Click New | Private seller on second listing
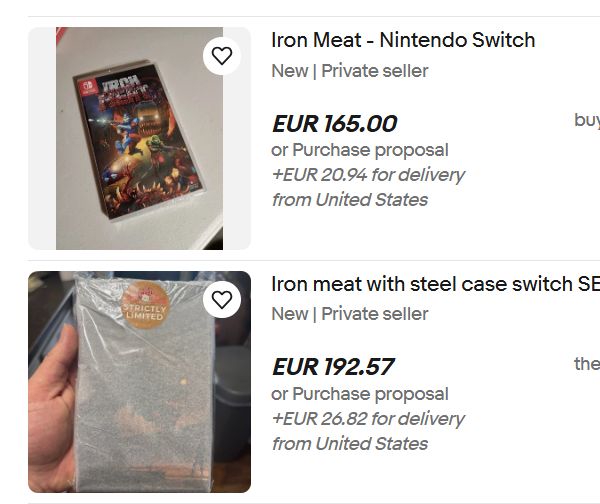Screen dimensions: 600x504 pyautogui.click(x=349, y=314)
